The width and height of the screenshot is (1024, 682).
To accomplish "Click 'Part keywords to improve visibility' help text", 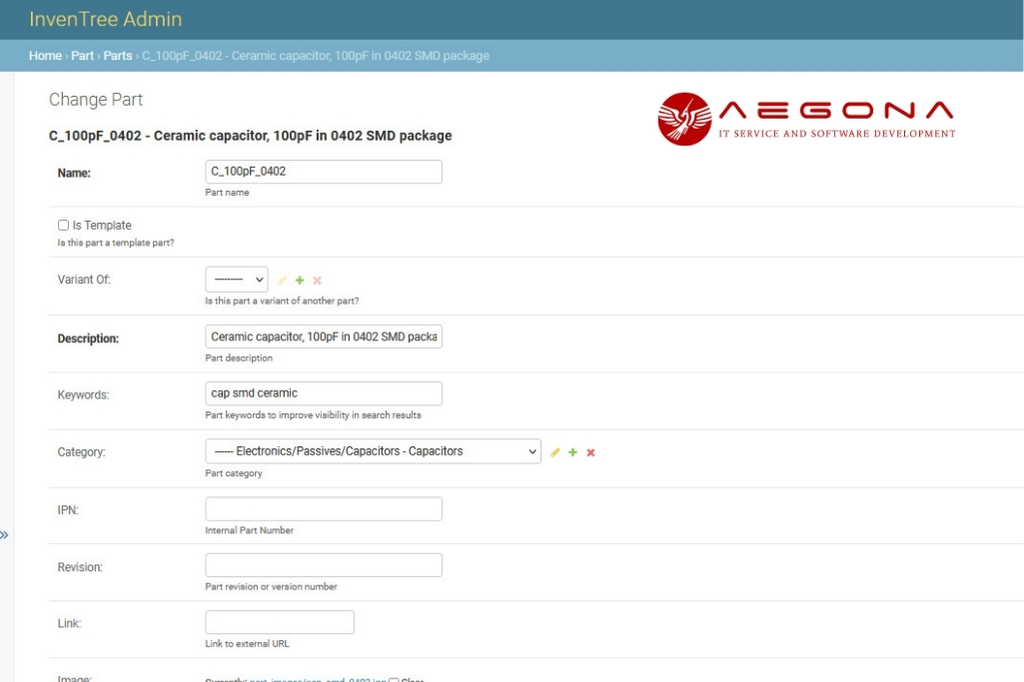I will coord(313,415).
